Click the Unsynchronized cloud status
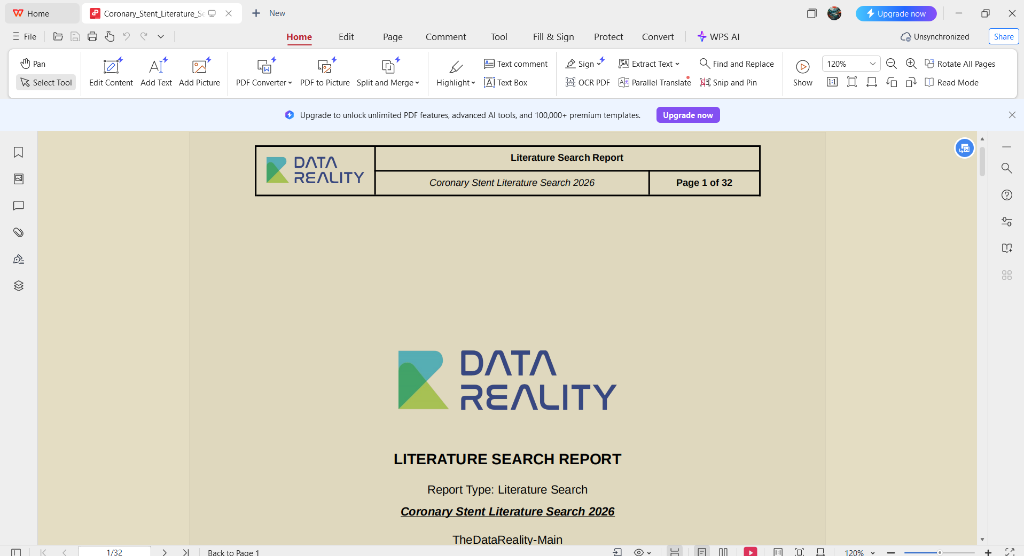This screenshot has width=1024, height=556. (935, 37)
